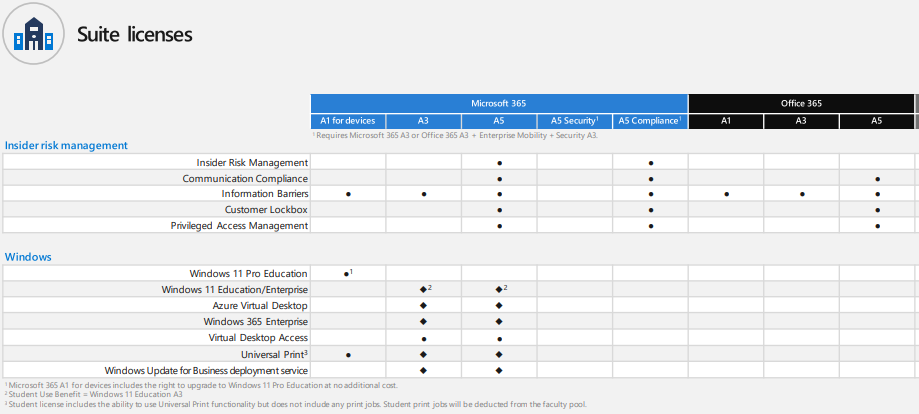The height and width of the screenshot is (414, 919).
Task: Click the Office 365 black header band
Action: [x=801, y=103]
